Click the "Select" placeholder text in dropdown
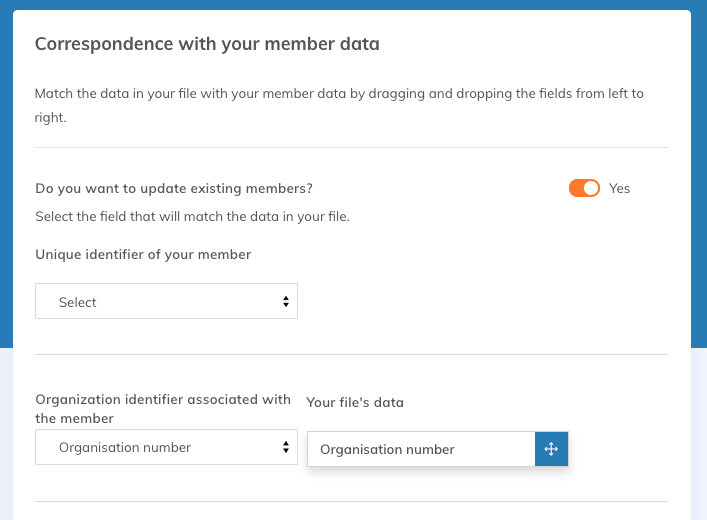 [x=77, y=302]
